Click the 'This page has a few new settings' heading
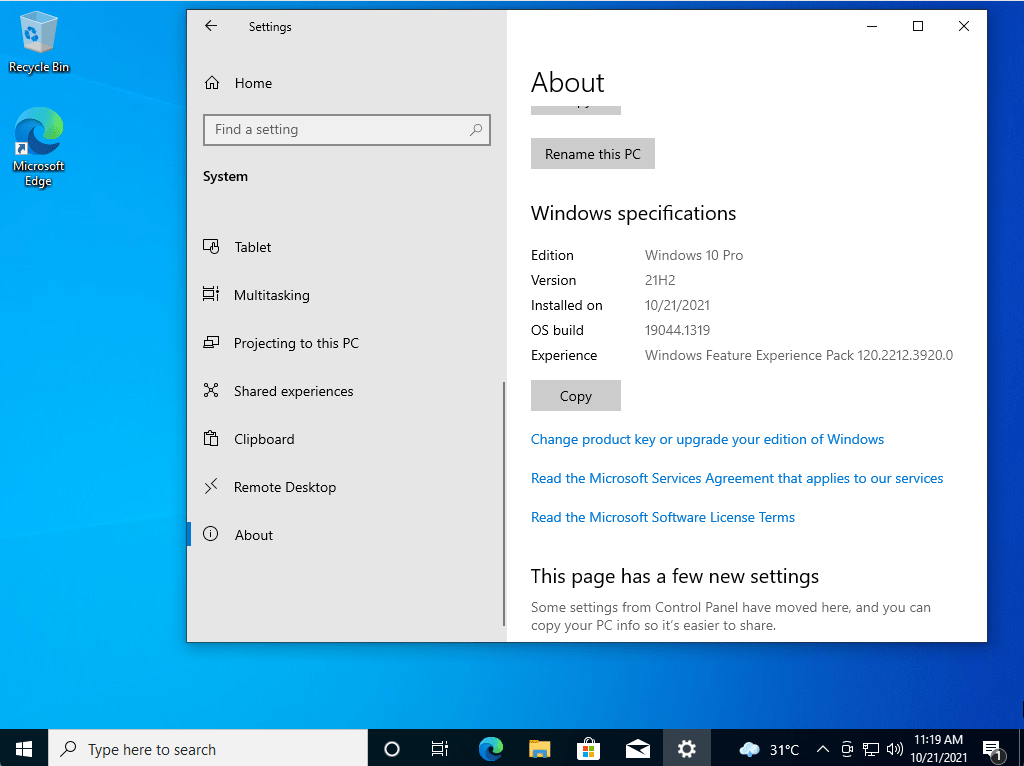The height and width of the screenshot is (766, 1024). click(x=675, y=576)
